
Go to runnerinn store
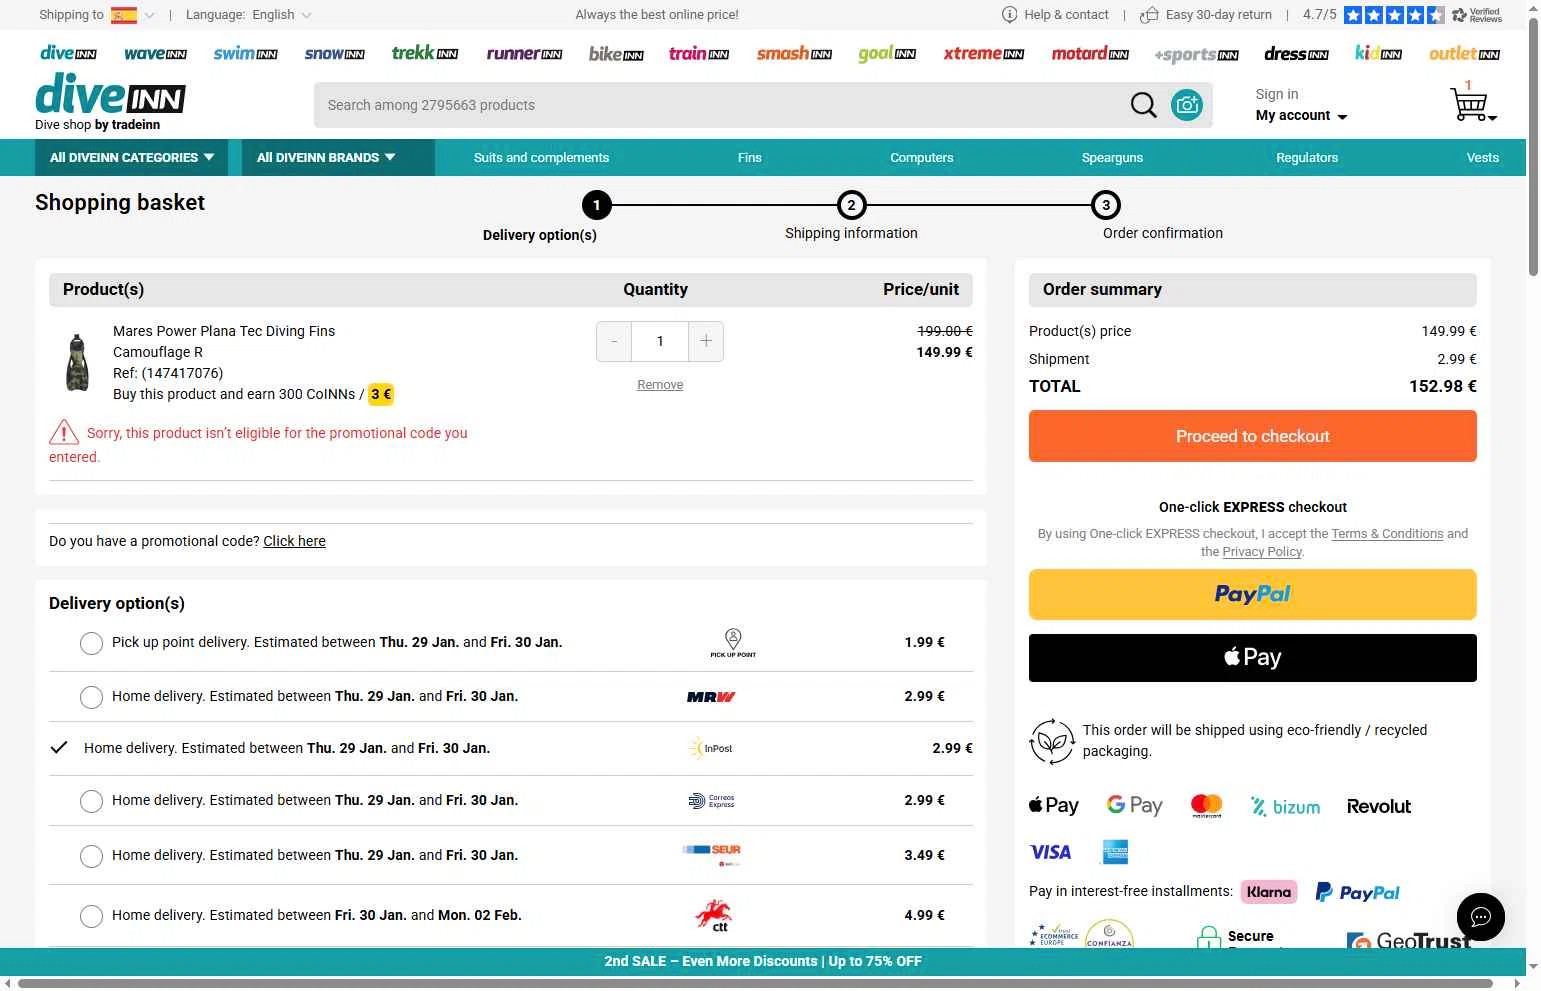[524, 53]
